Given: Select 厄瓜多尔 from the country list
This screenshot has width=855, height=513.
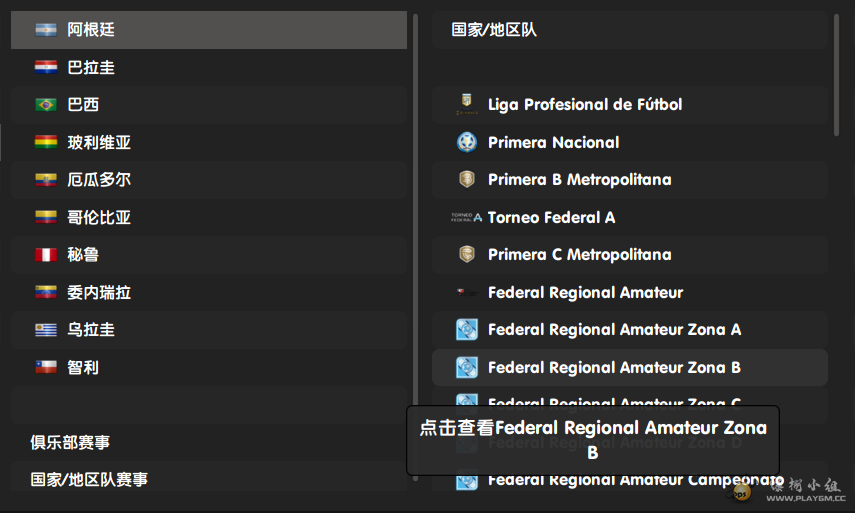Looking at the screenshot, I should point(99,180).
